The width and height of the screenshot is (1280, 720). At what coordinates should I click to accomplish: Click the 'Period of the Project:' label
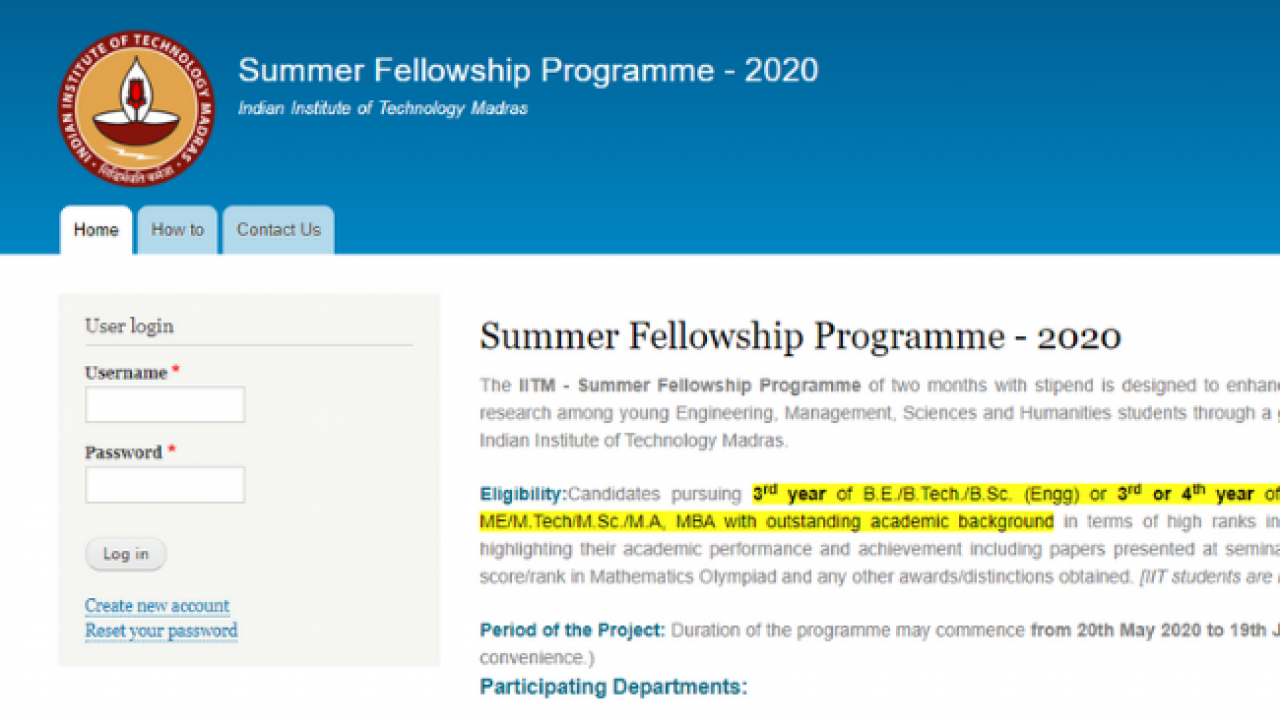[572, 630]
